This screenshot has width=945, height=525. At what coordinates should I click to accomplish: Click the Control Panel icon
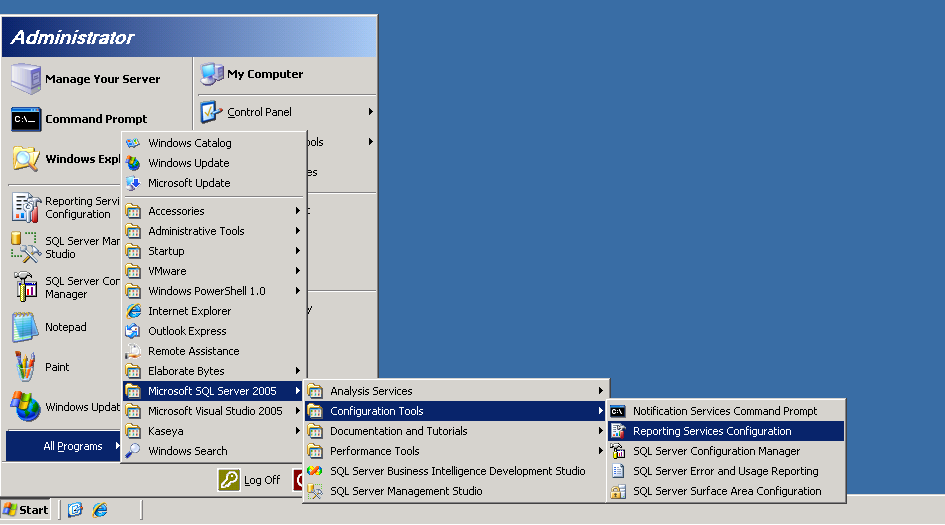(x=211, y=112)
